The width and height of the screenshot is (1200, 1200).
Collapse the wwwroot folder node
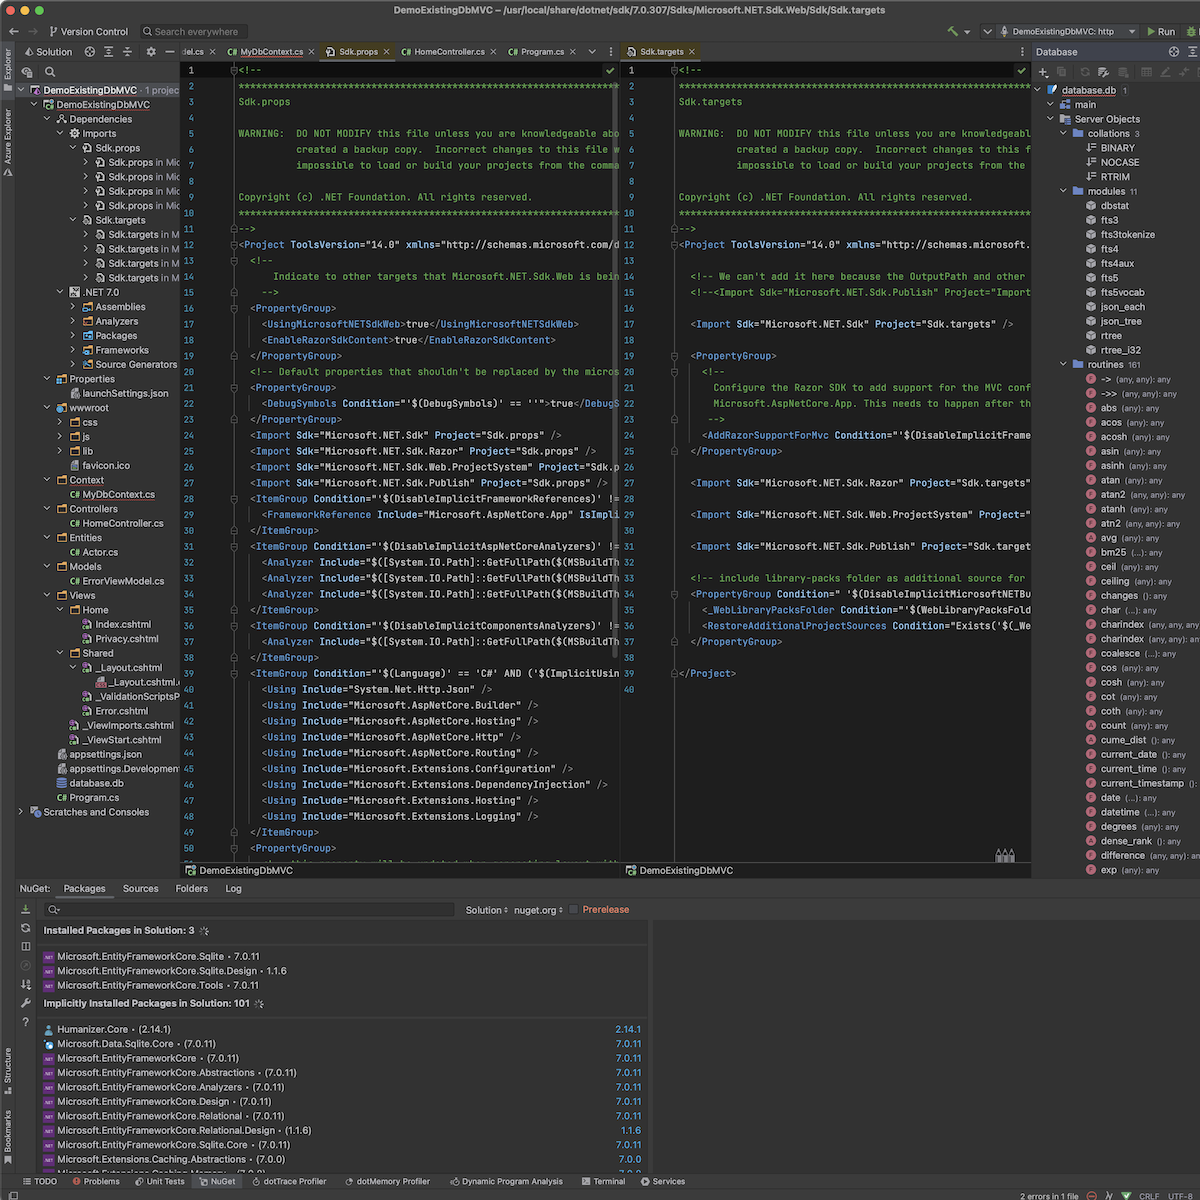(47, 408)
